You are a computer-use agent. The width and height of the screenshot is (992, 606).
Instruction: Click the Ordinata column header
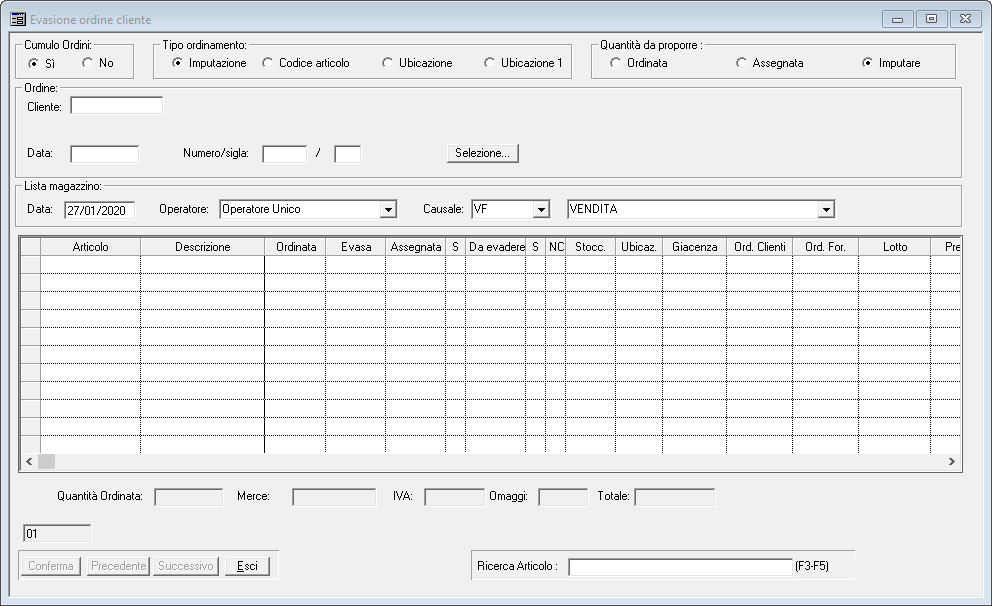click(x=295, y=247)
